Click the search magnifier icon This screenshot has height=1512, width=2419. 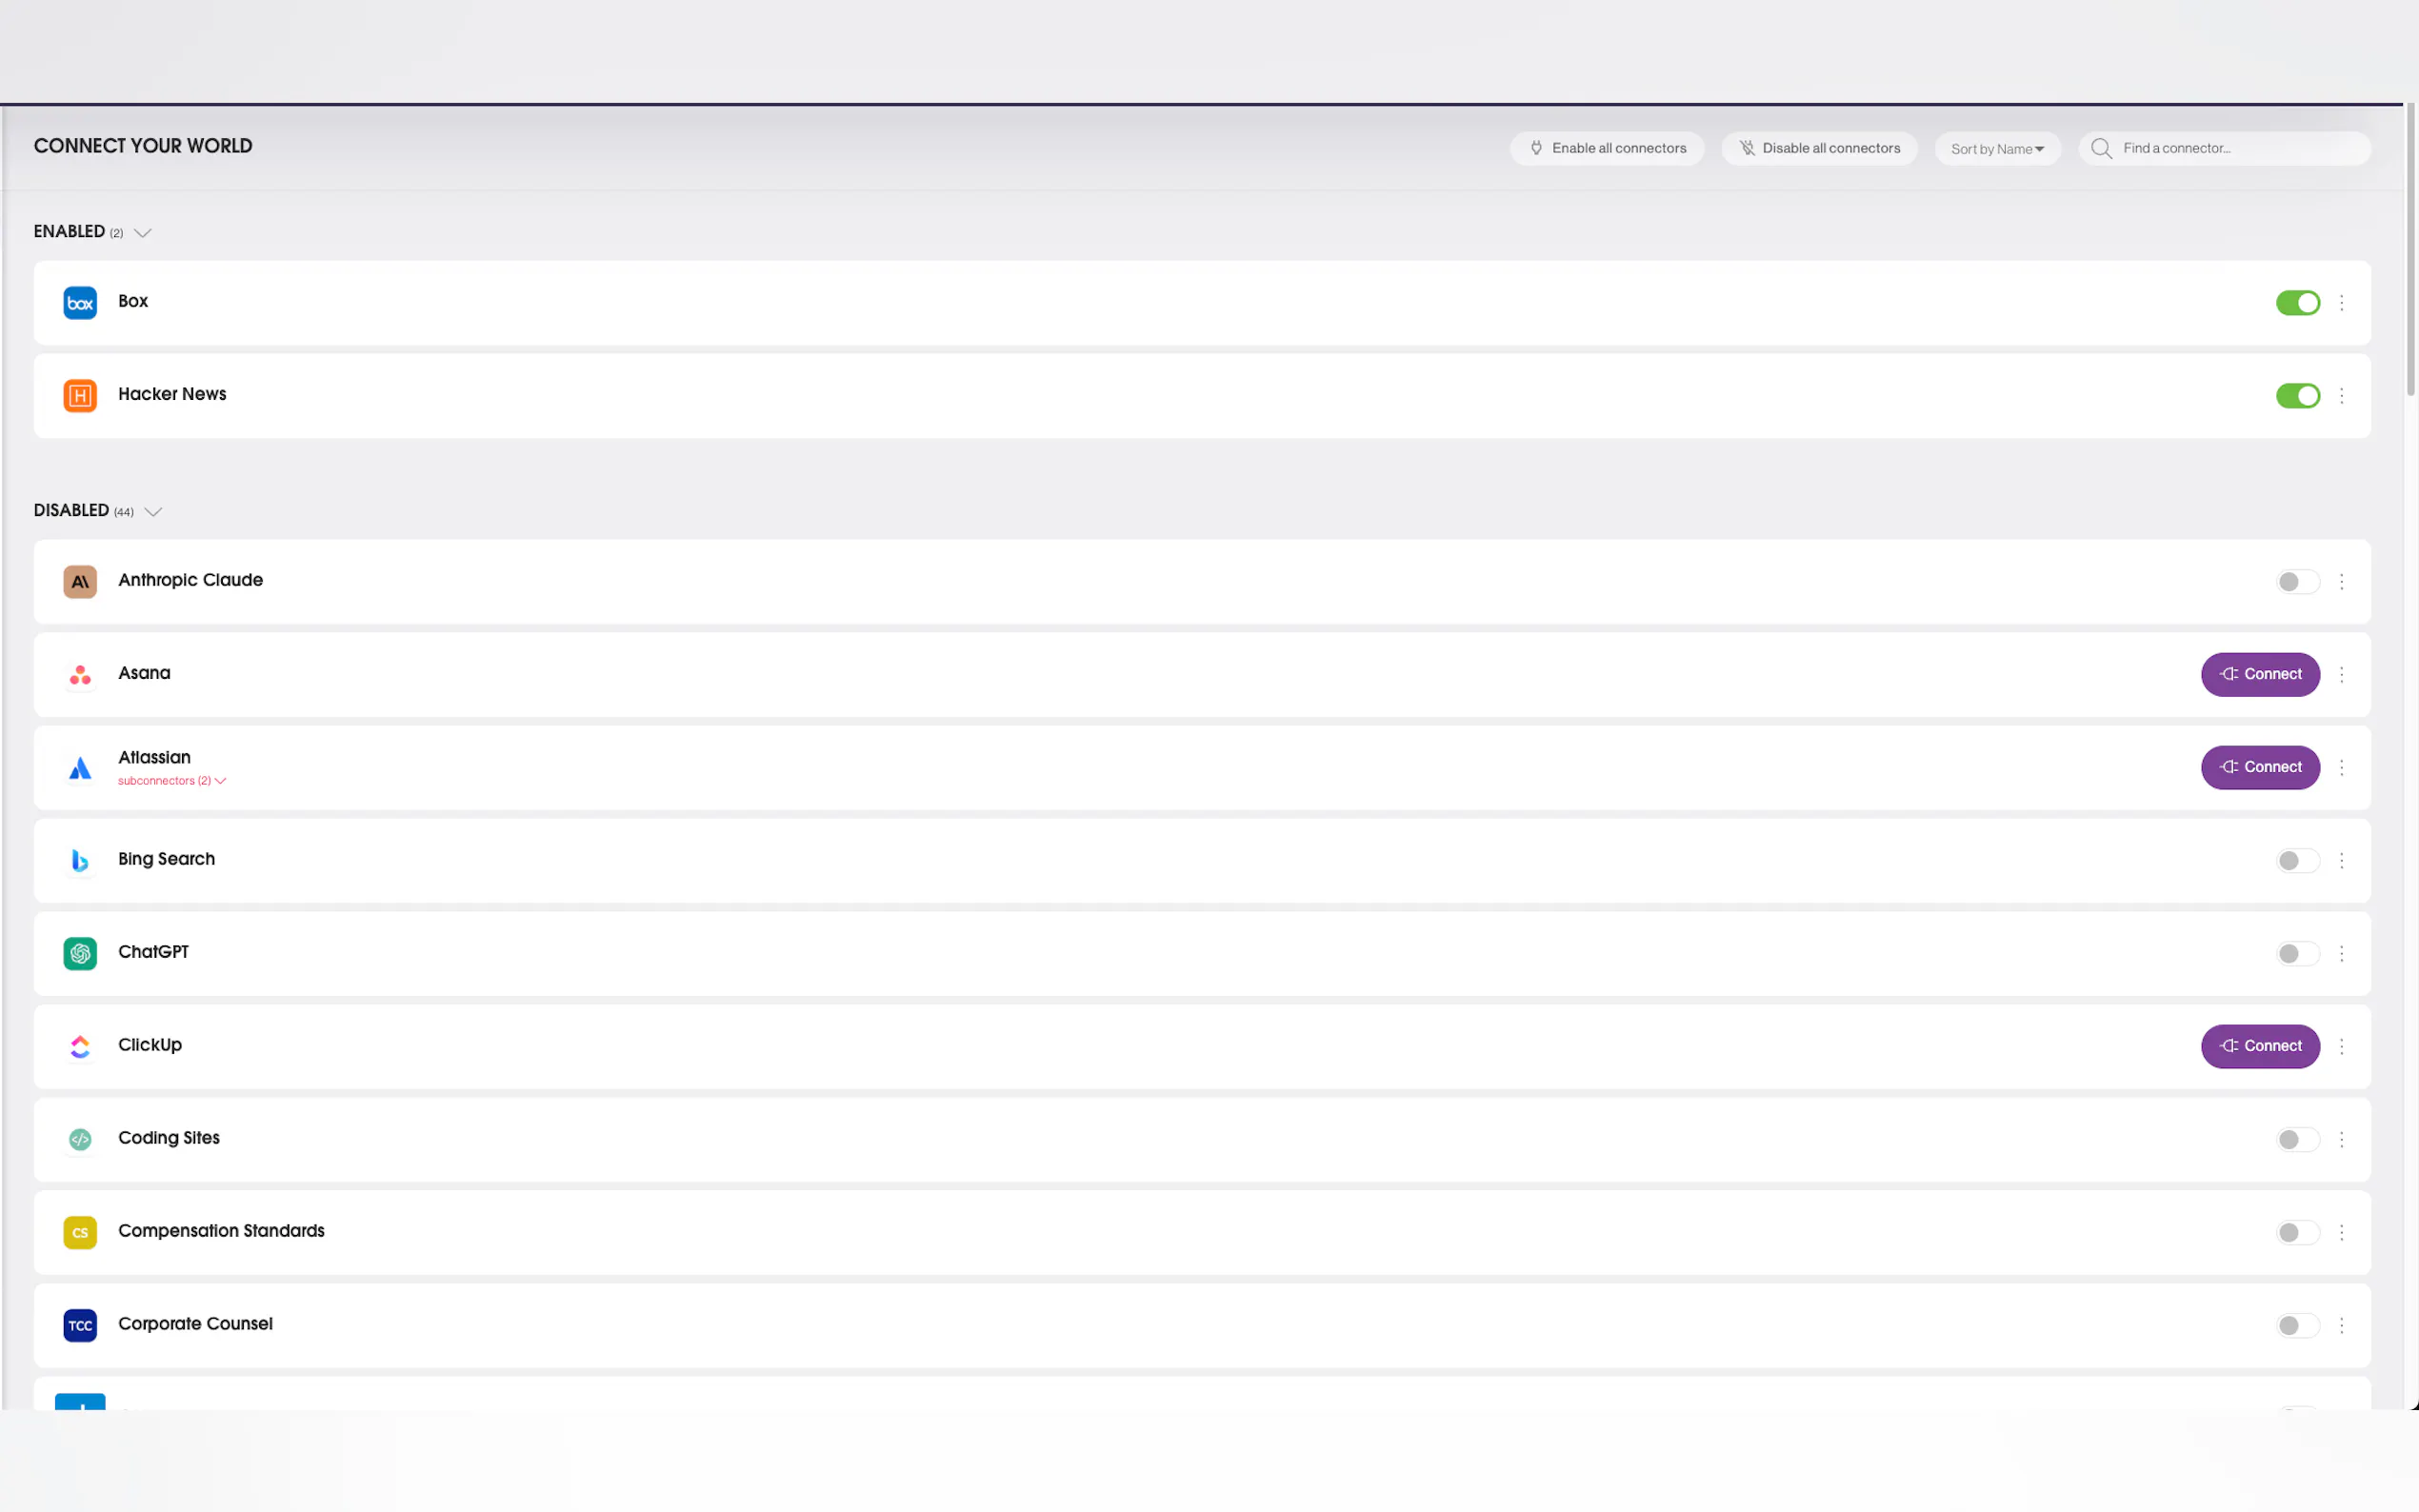coord(2101,149)
